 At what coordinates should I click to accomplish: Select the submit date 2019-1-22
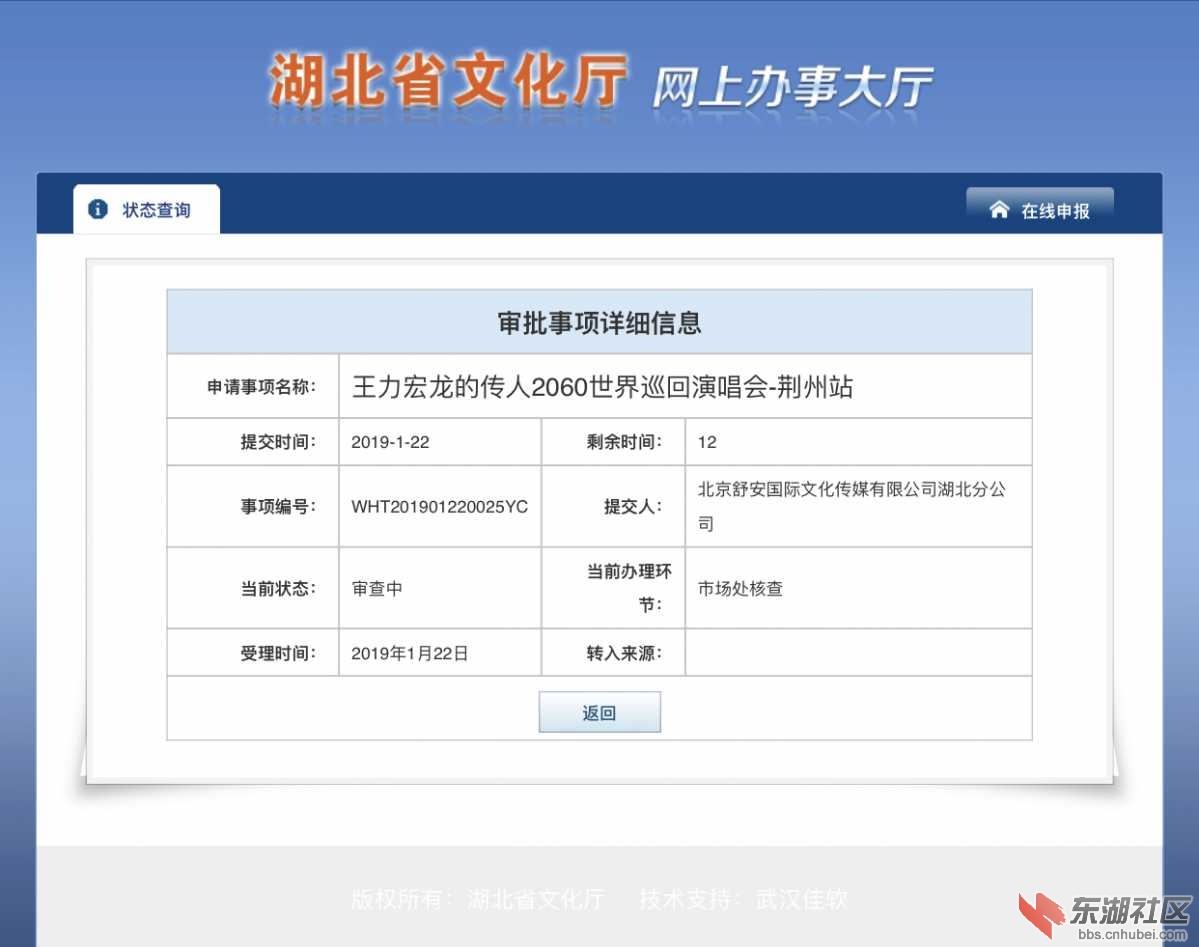390,442
